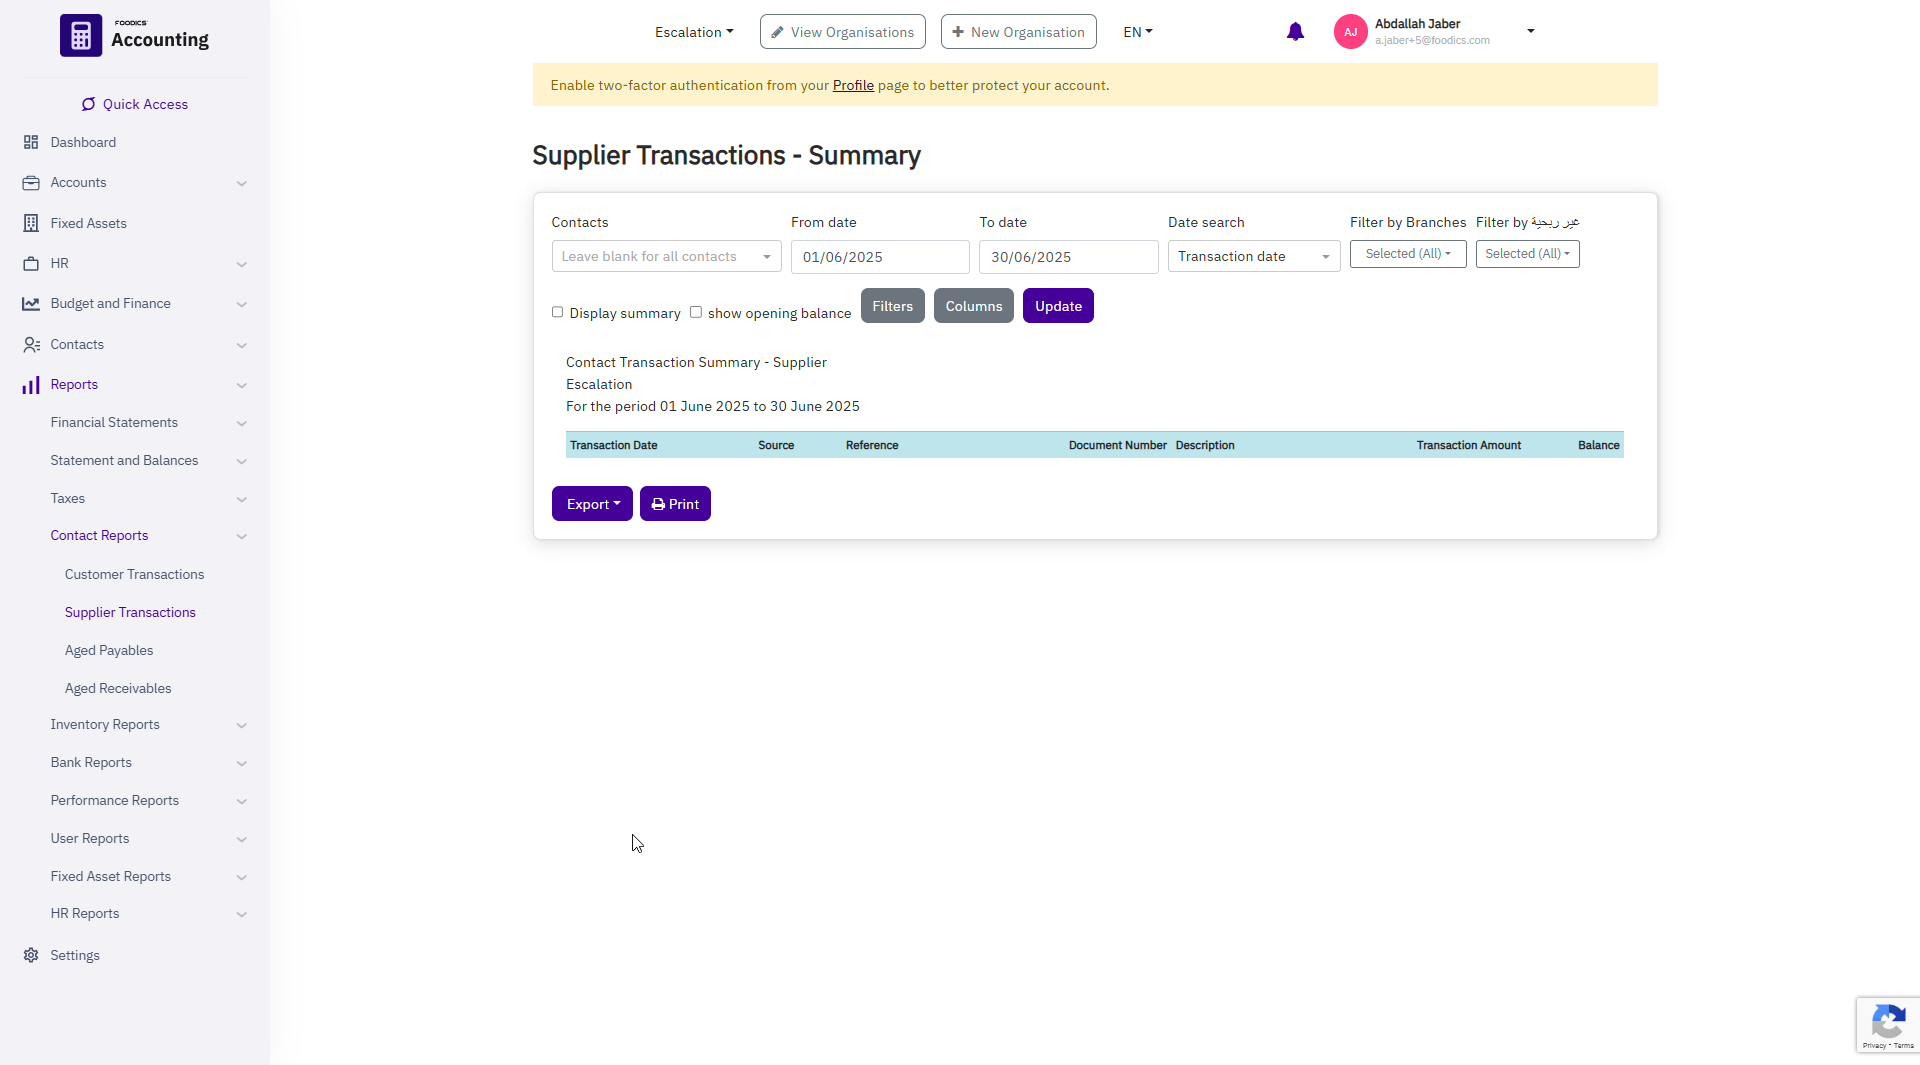Viewport: 1920px width, 1065px height.
Task: Click the Fixed Assets building icon
Action: pyautogui.click(x=31, y=223)
